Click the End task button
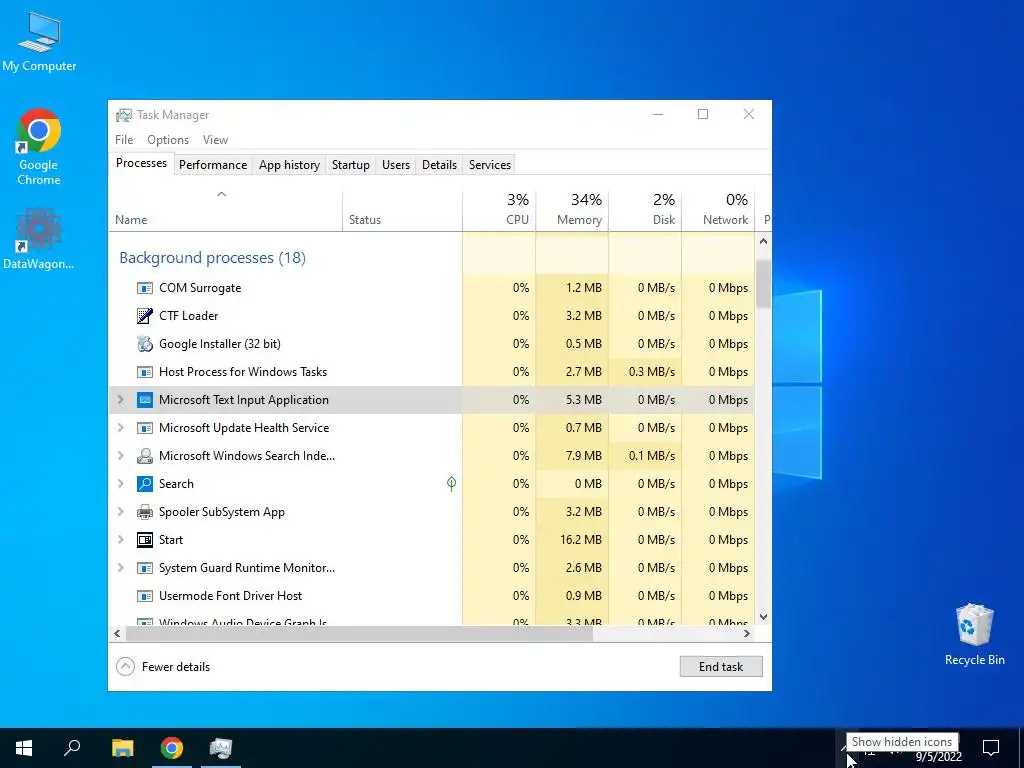Screen dimensions: 1024x768 click(x=721, y=667)
